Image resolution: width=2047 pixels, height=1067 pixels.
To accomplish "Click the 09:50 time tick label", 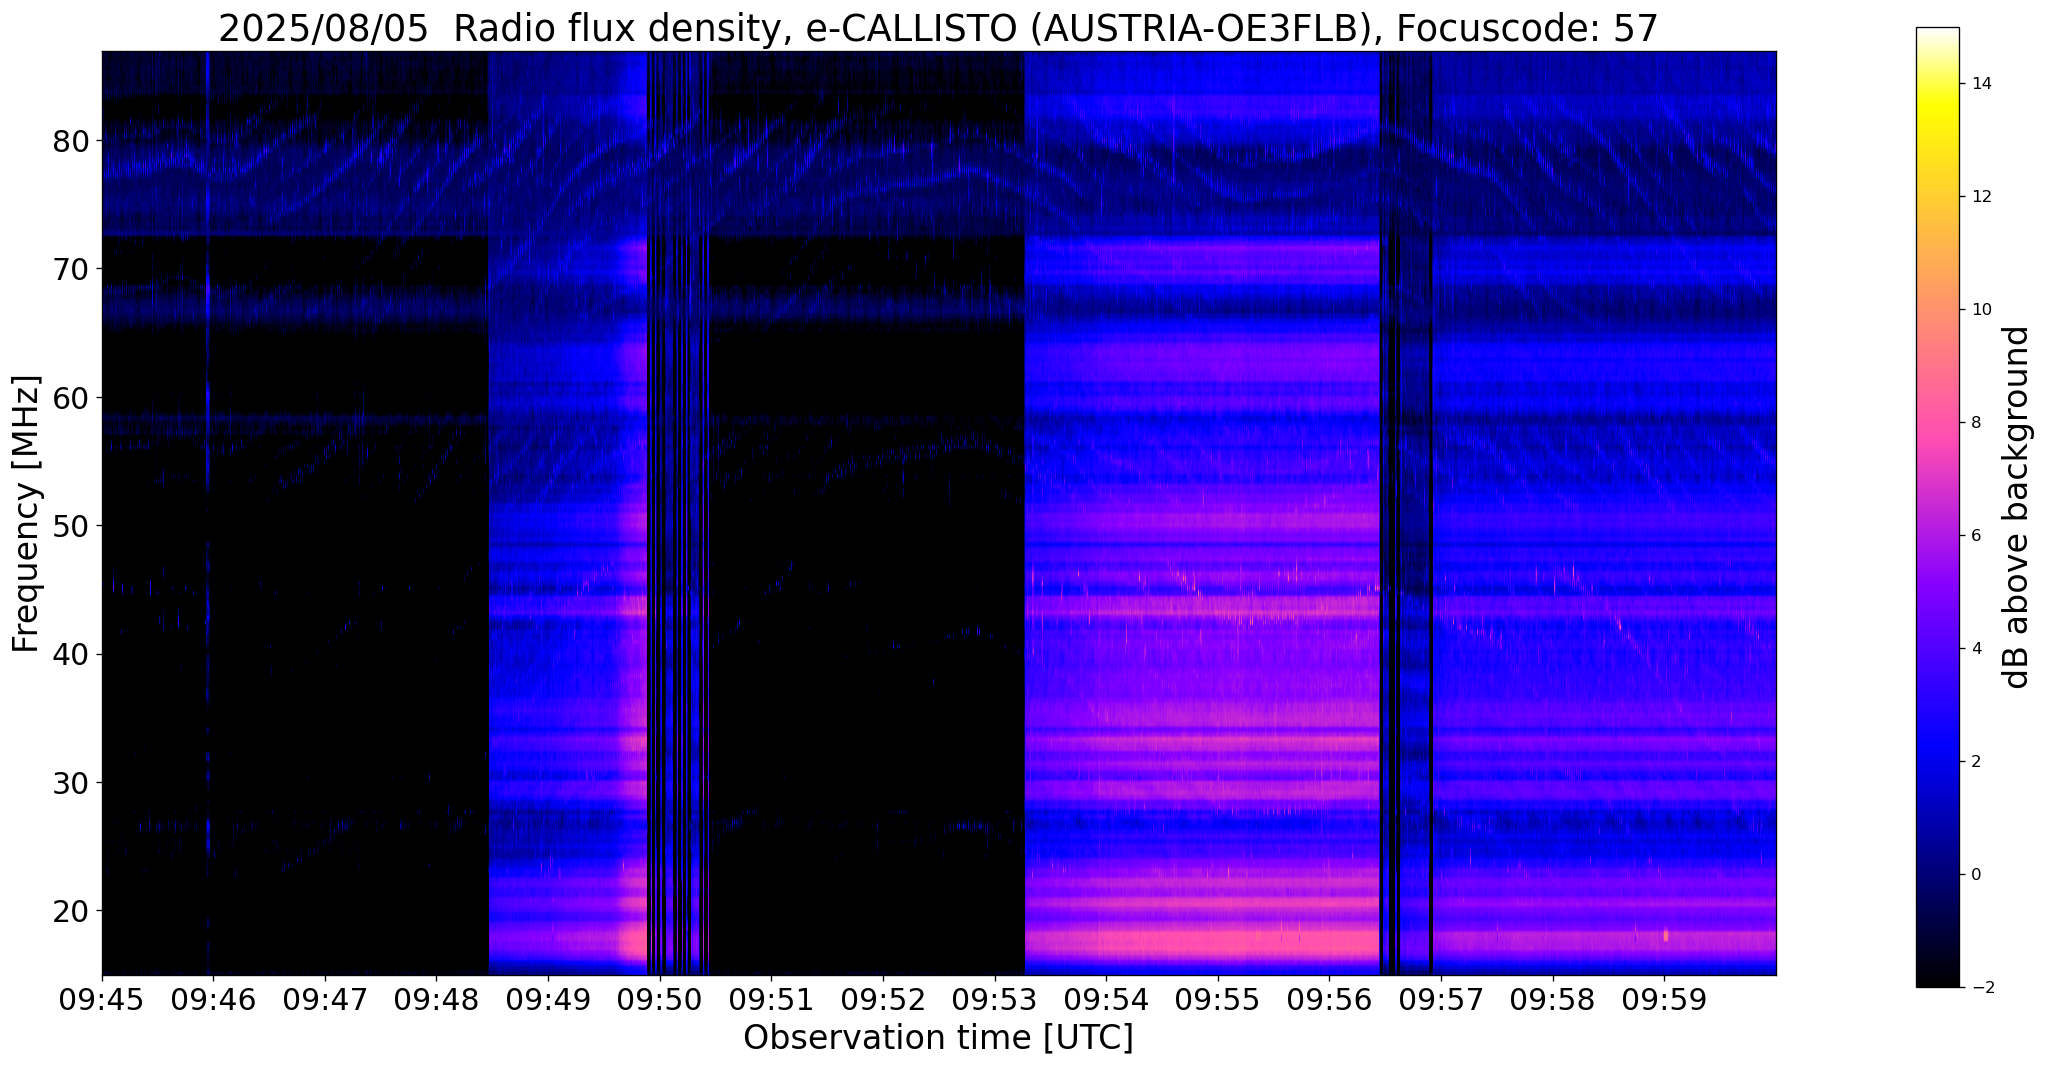I will pos(660,1002).
